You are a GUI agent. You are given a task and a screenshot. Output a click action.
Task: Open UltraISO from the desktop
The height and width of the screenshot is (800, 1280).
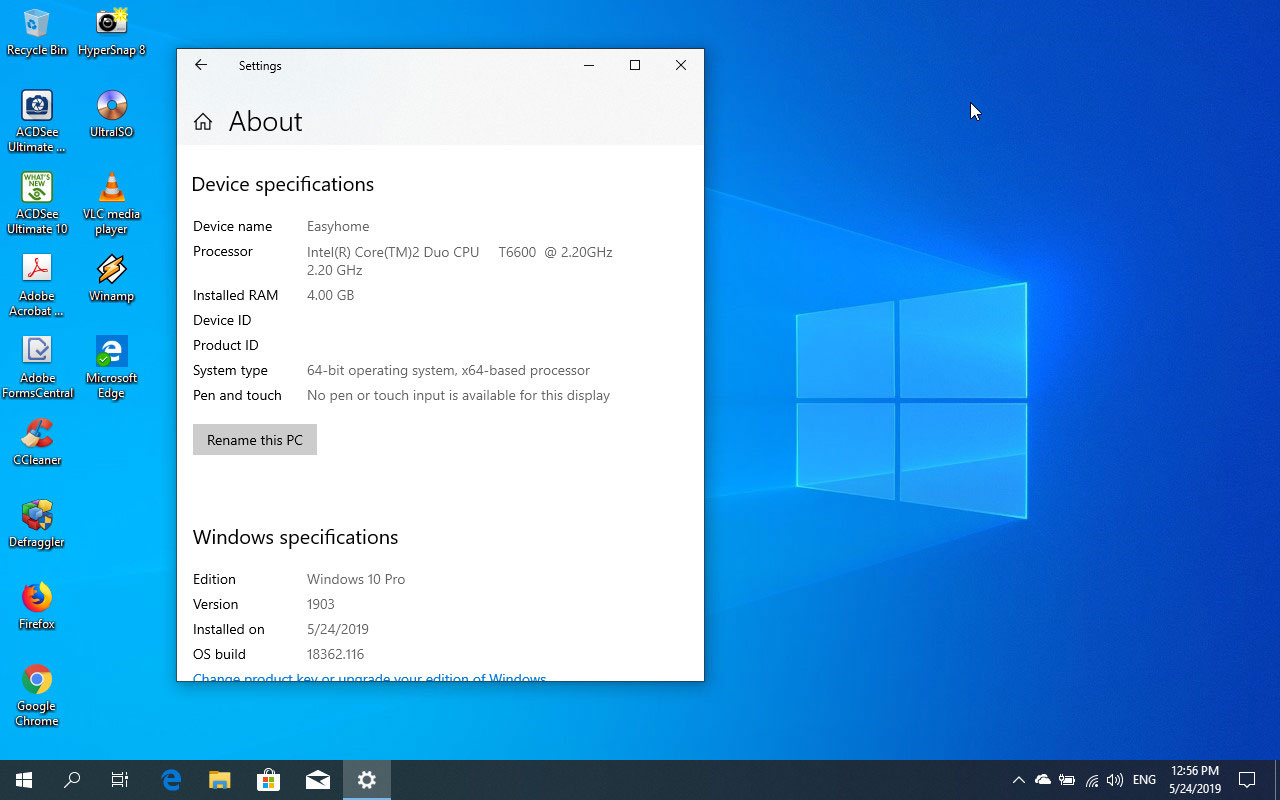(110, 105)
